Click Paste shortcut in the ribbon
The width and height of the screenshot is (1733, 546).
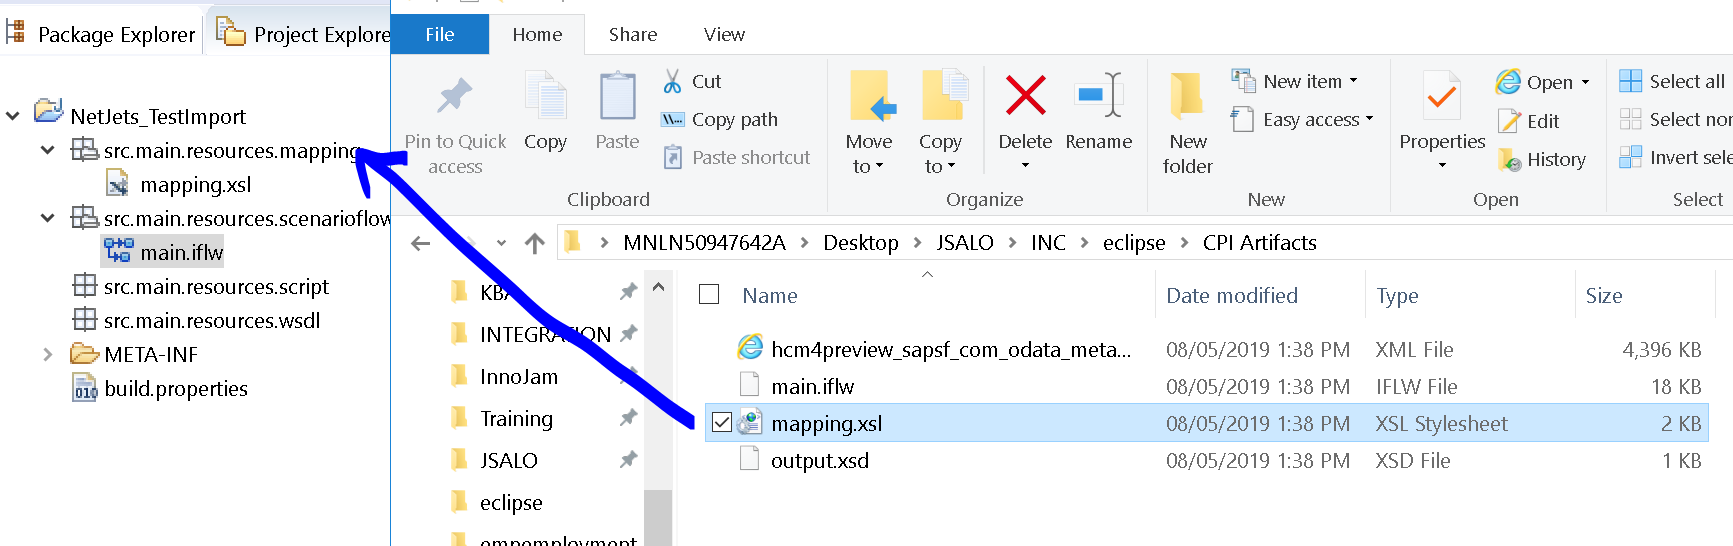click(x=737, y=157)
